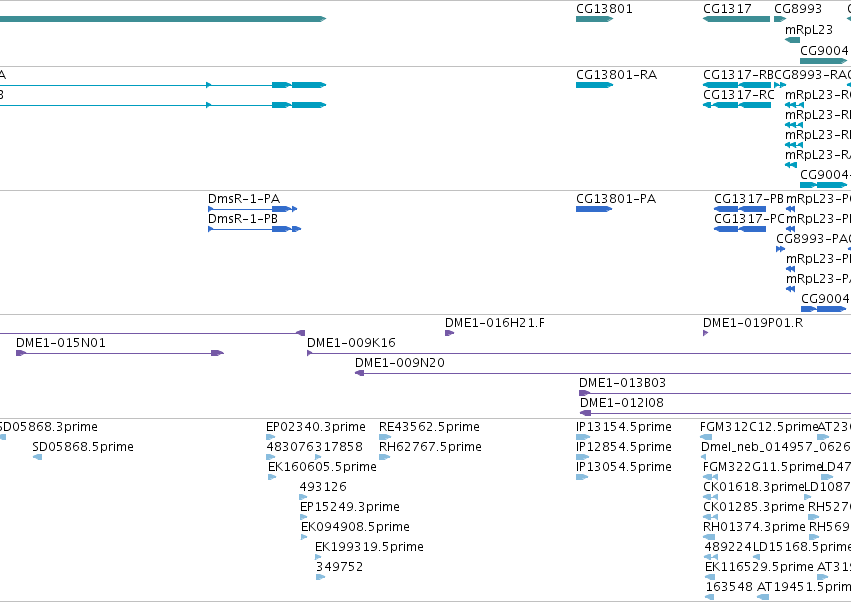Select the 163548 EST label
The width and height of the screenshot is (851, 602).
[x=729, y=587]
